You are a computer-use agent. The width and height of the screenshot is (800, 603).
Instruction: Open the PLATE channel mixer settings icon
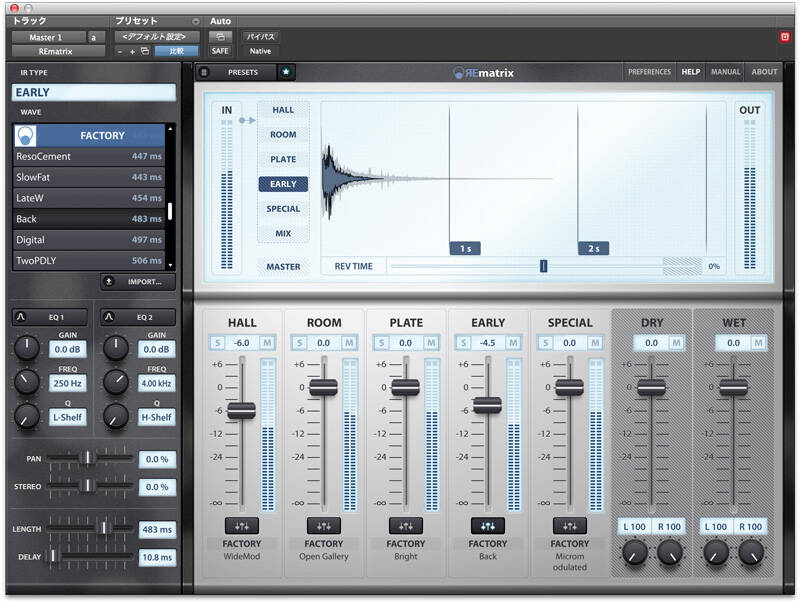click(406, 526)
